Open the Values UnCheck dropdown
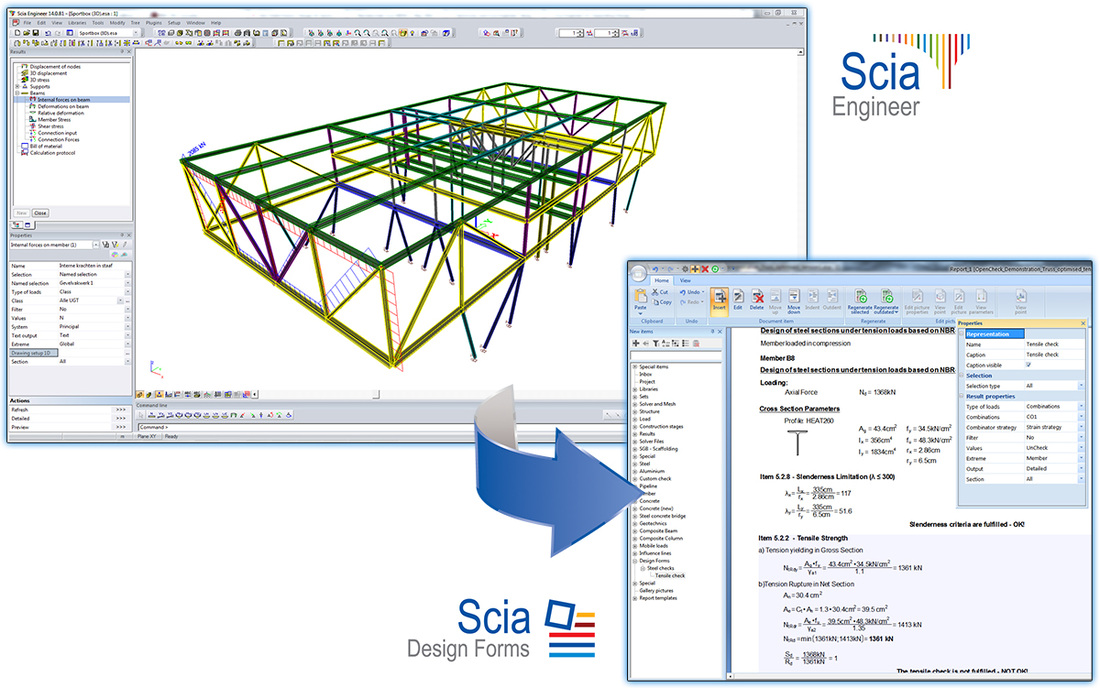 click(1081, 447)
